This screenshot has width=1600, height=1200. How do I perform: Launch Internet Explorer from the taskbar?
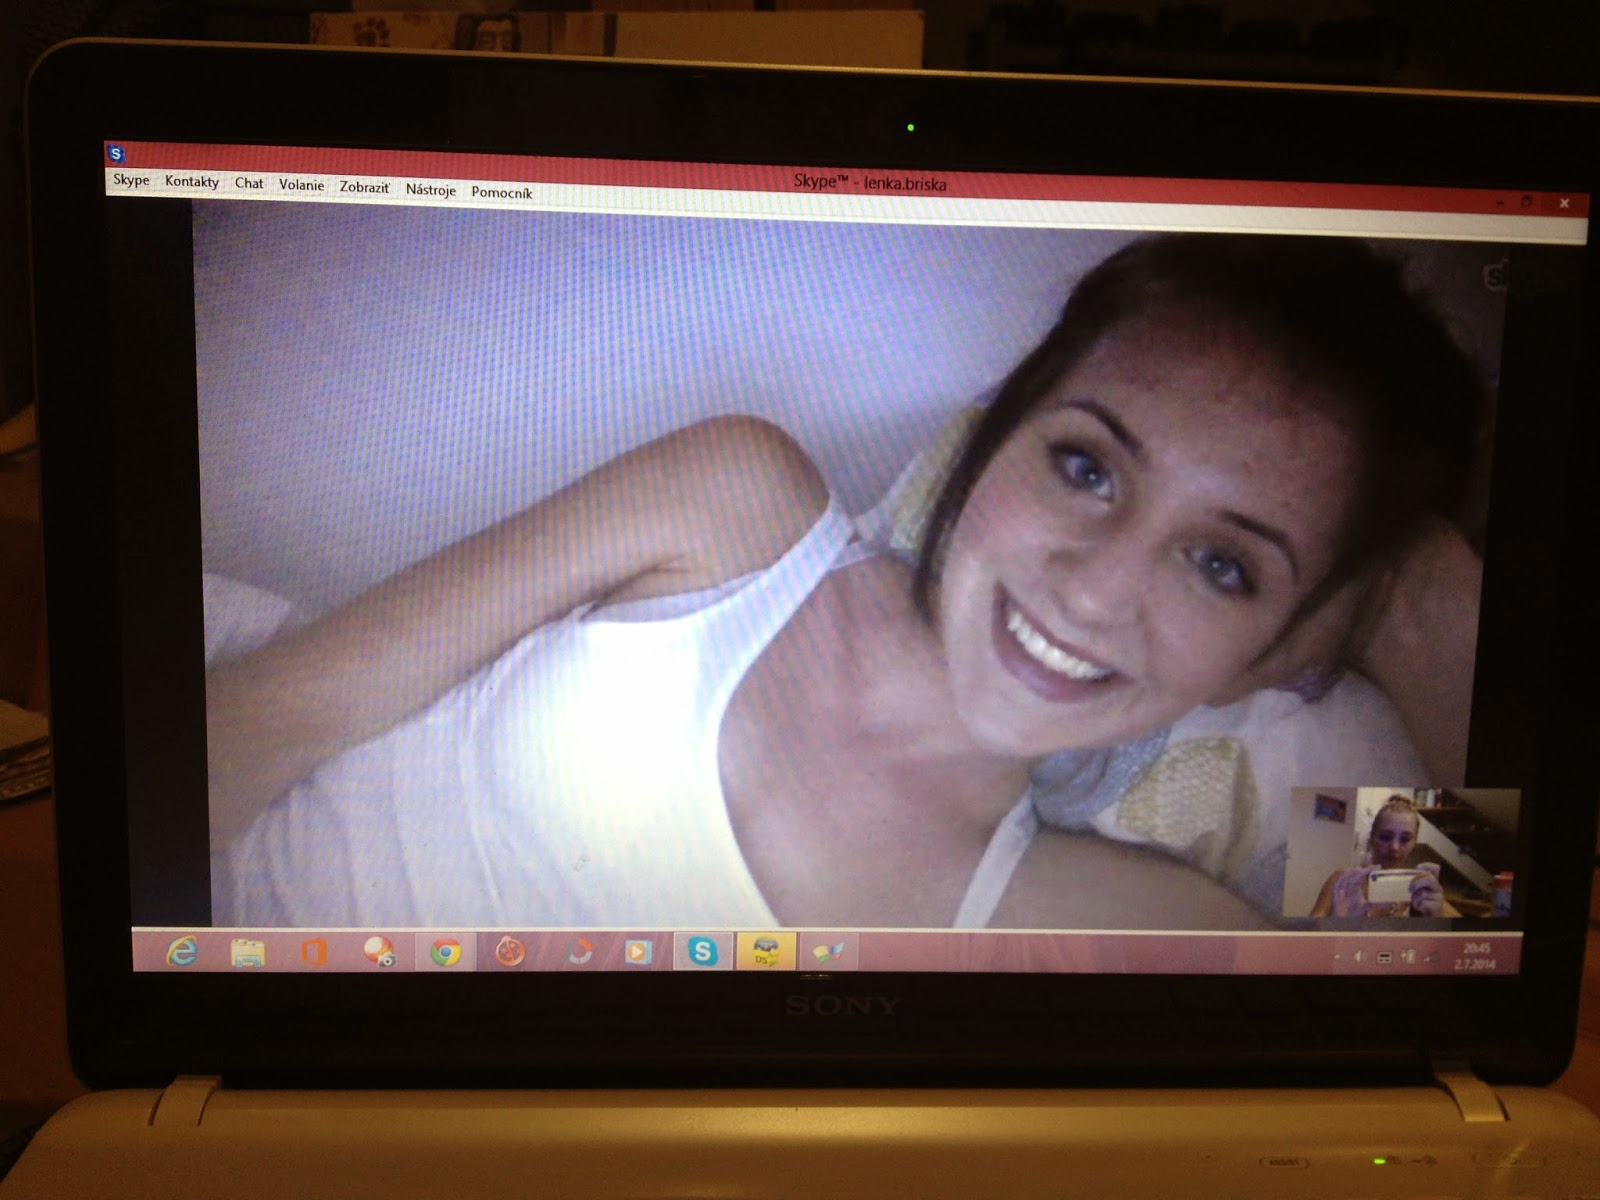182,951
